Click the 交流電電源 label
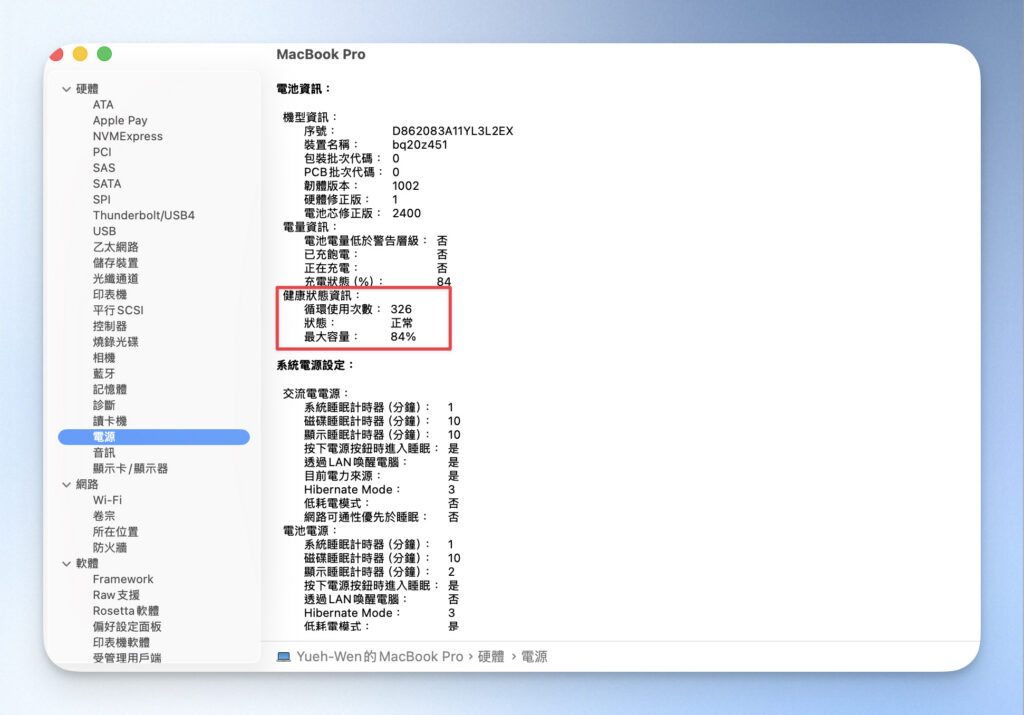This screenshot has width=1024, height=715. (x=316, y=393)
